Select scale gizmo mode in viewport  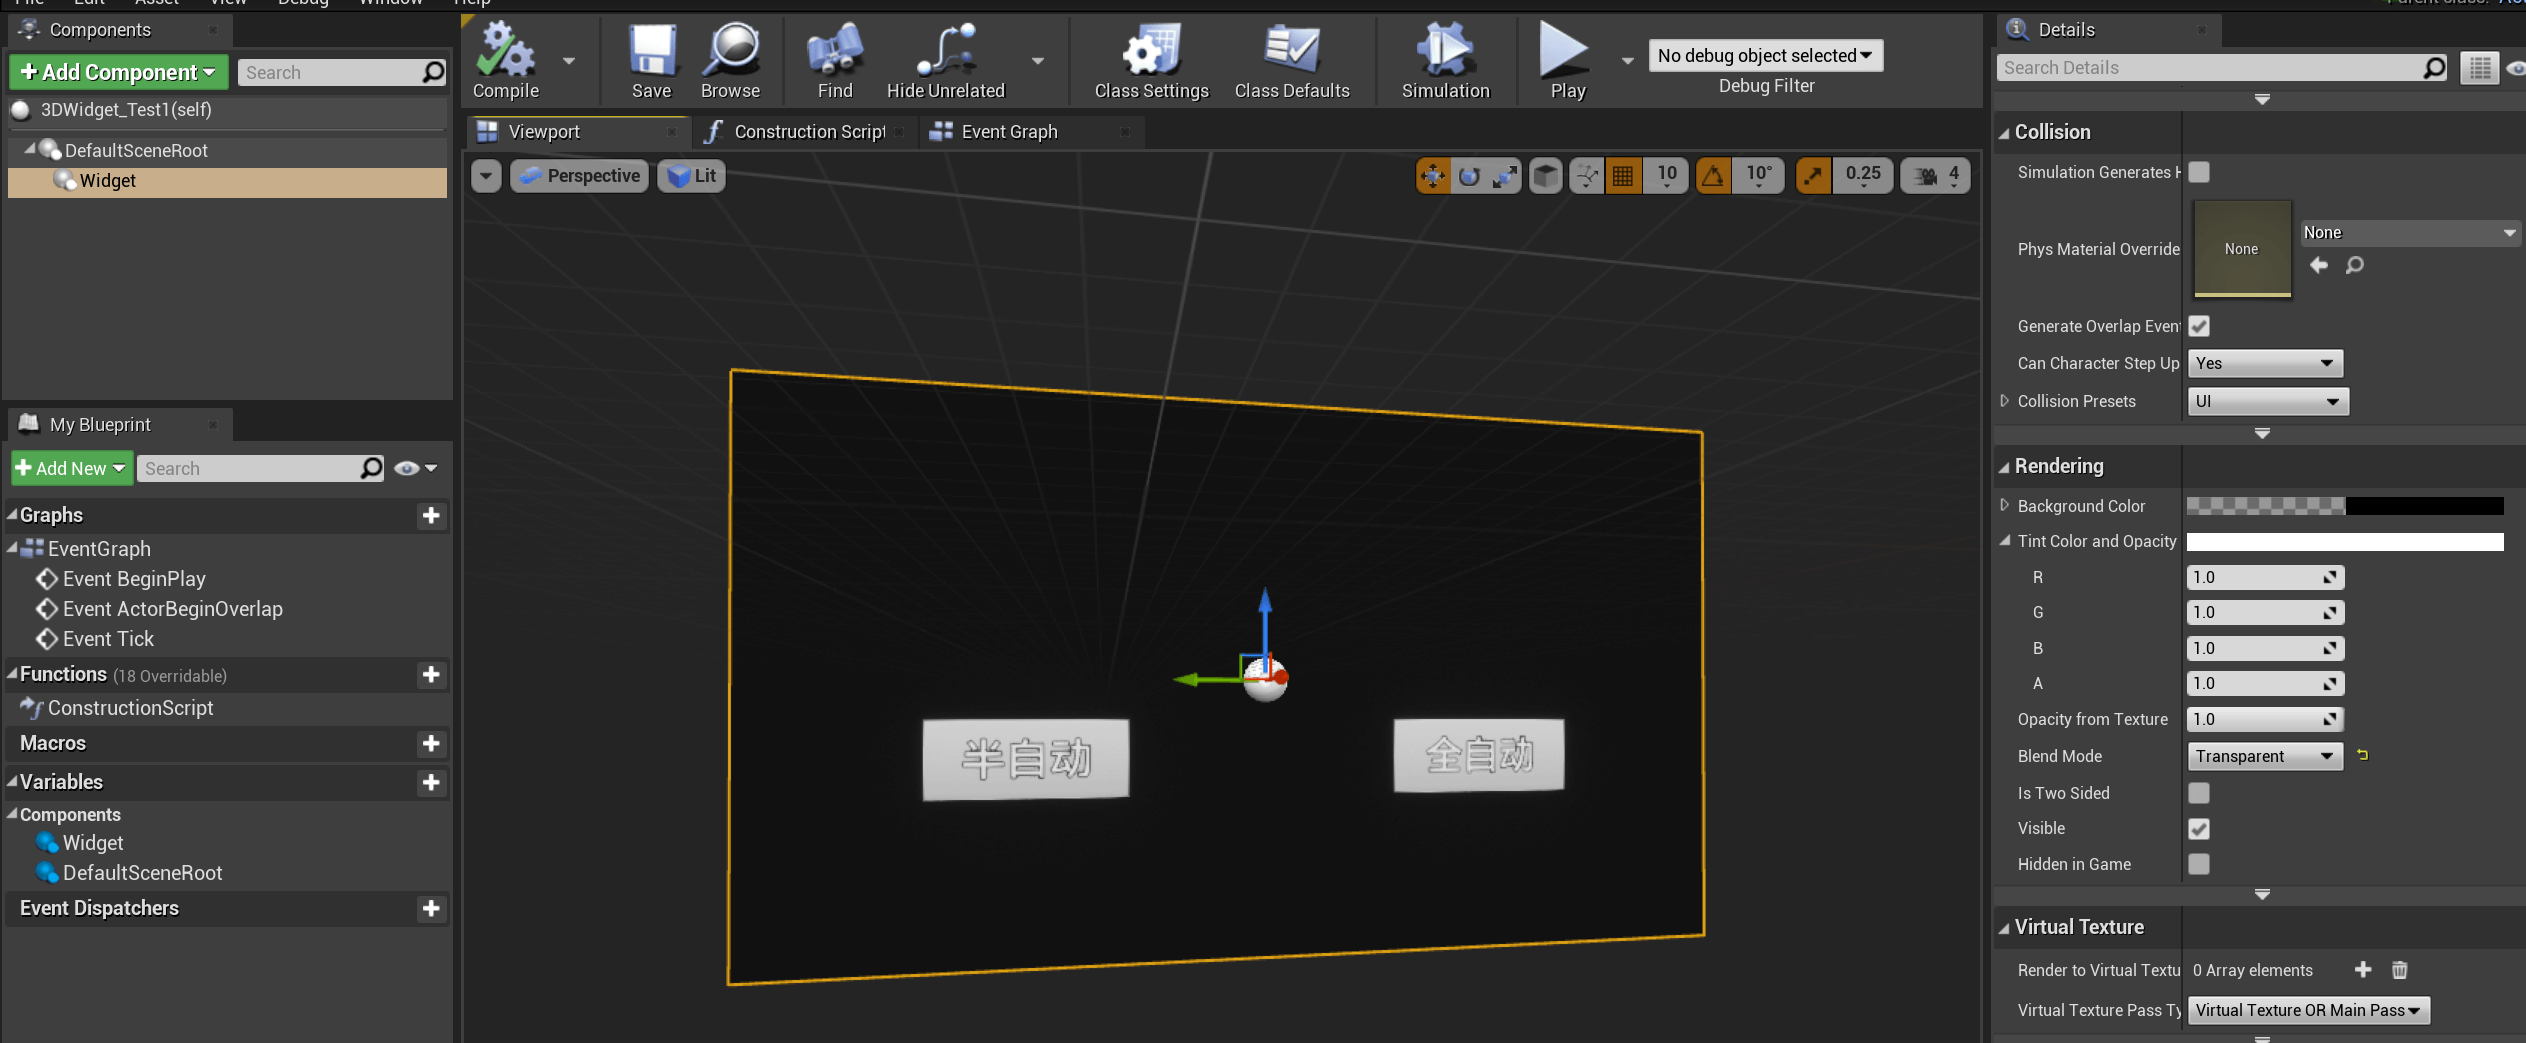(x=1505, y=176)
